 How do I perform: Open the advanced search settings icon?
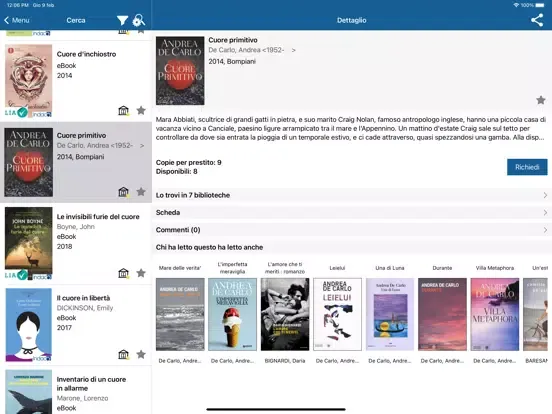[138, 20]
